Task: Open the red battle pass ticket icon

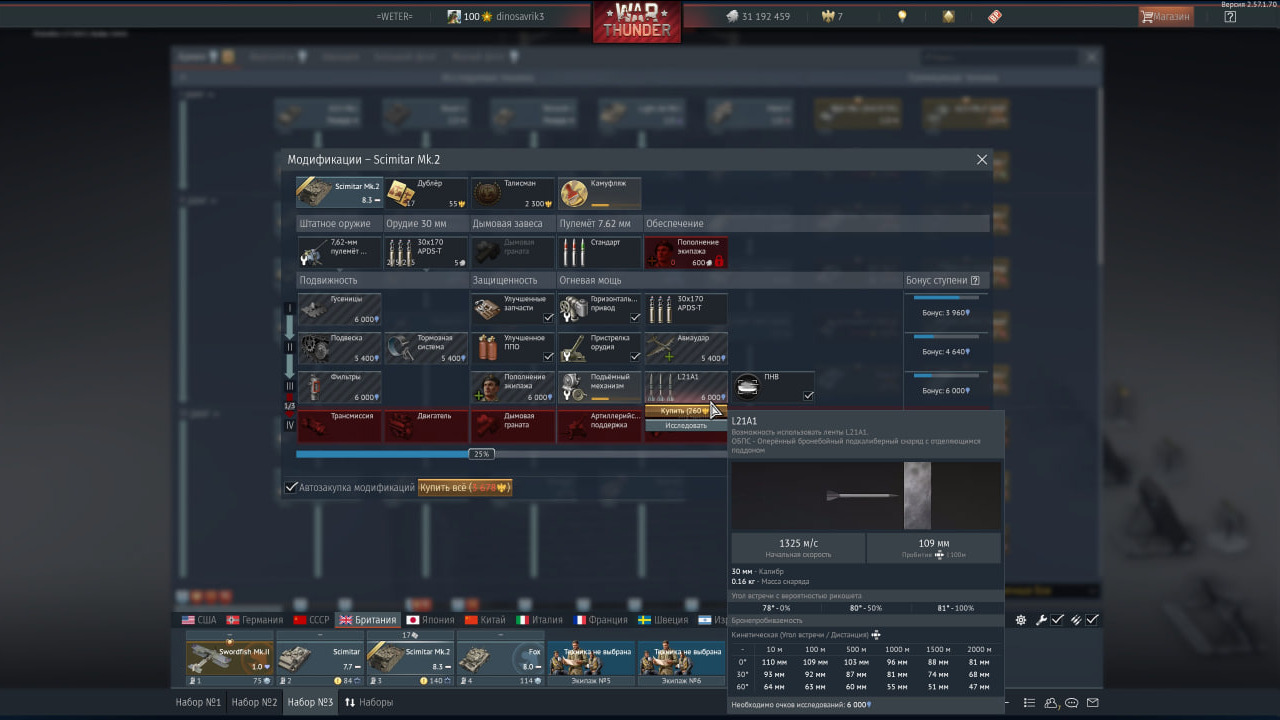Action: [x=994, y=16]
